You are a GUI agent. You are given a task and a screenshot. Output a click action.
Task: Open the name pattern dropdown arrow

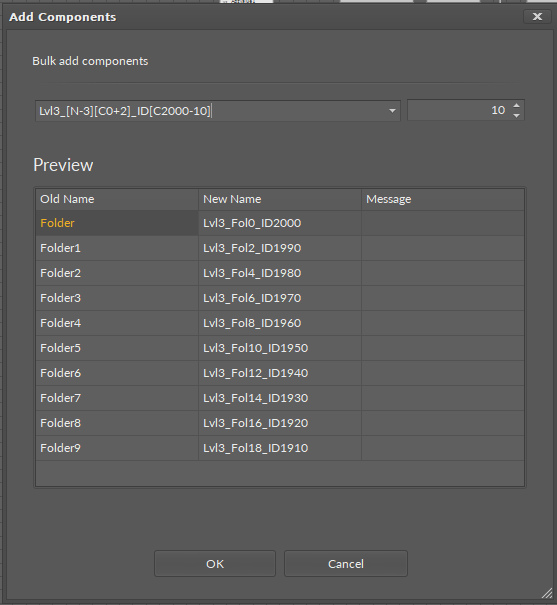[392, 111]
